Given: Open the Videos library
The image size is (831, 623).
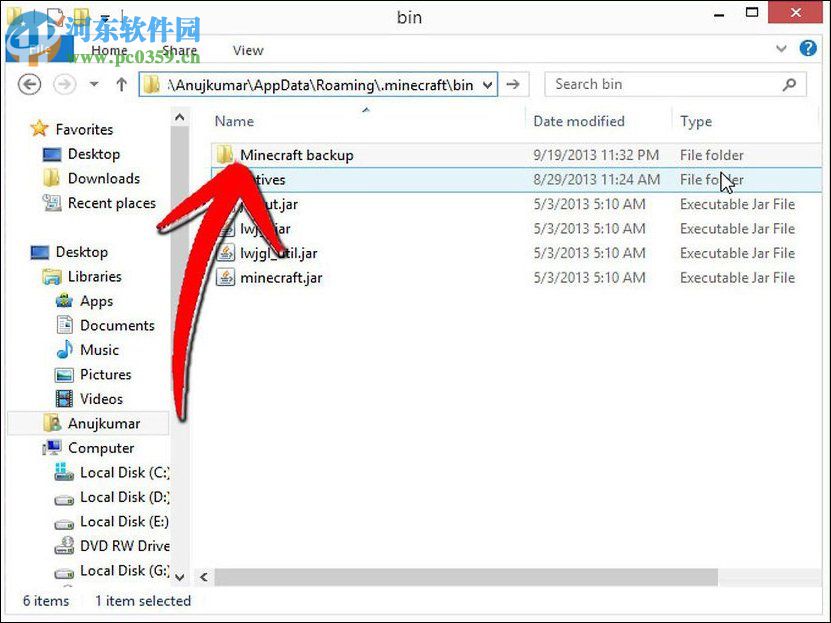Looking at the screenshot, I should 101,398.
